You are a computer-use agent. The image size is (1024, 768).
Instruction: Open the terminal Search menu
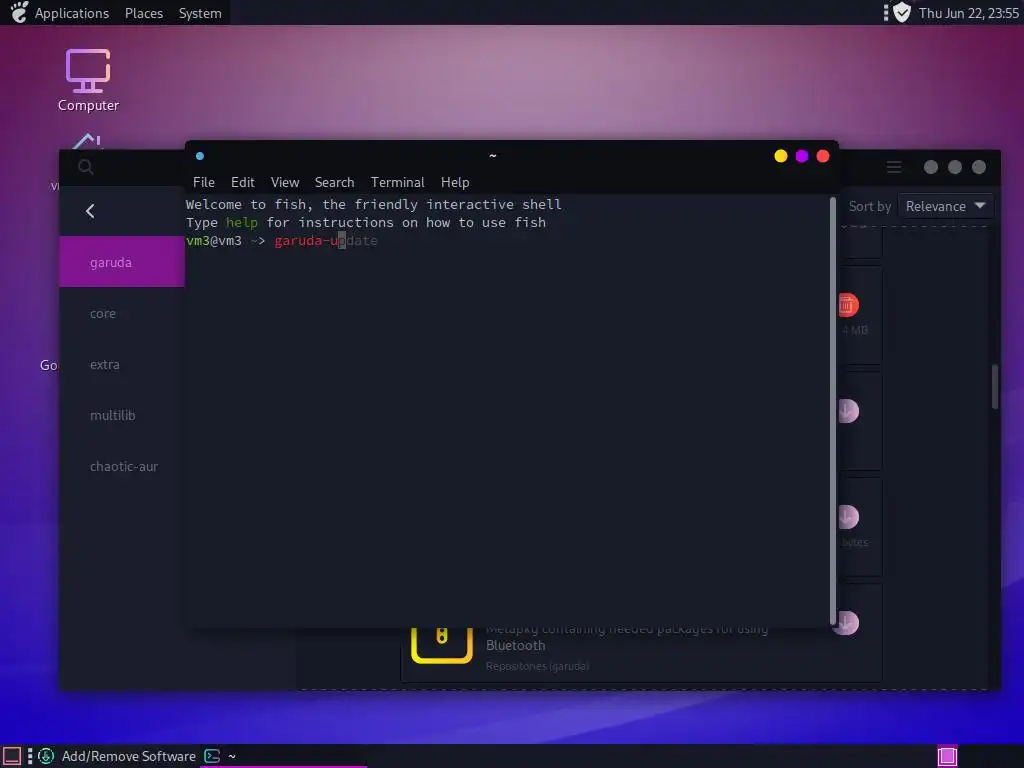pyautogui.click(x=334, y=182)
